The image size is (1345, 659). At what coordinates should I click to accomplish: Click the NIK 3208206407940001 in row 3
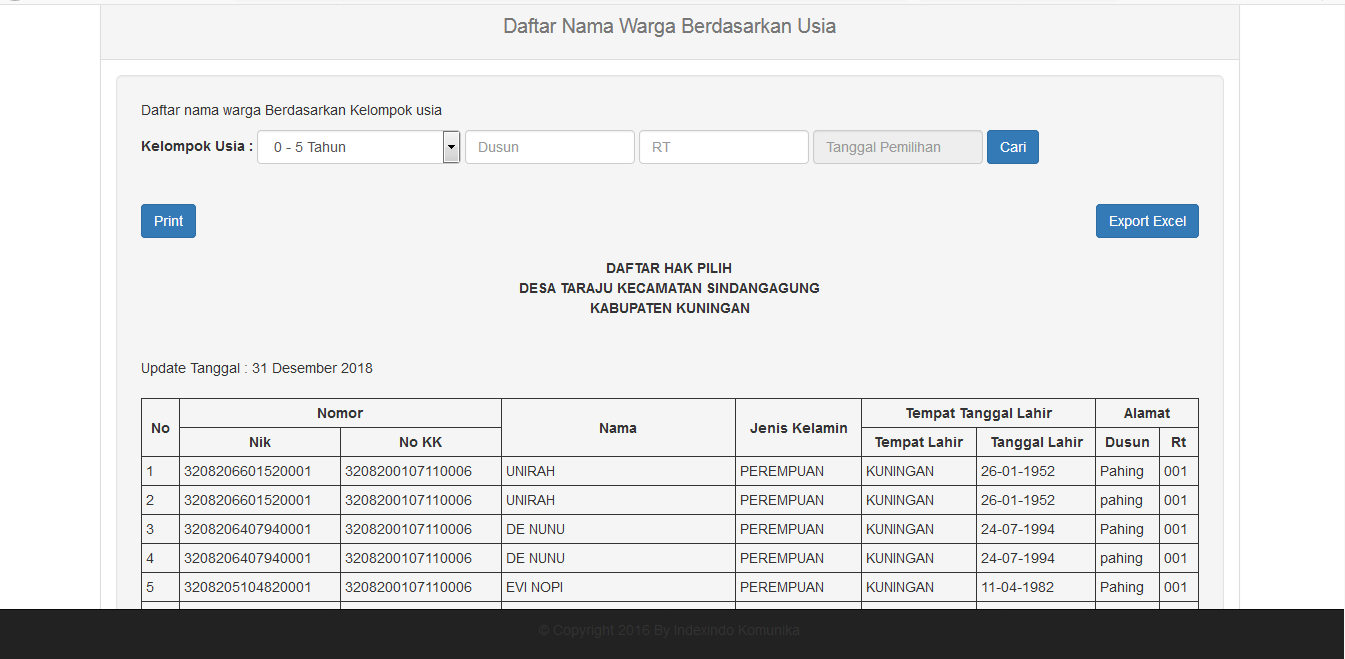[x=248, y=529]
